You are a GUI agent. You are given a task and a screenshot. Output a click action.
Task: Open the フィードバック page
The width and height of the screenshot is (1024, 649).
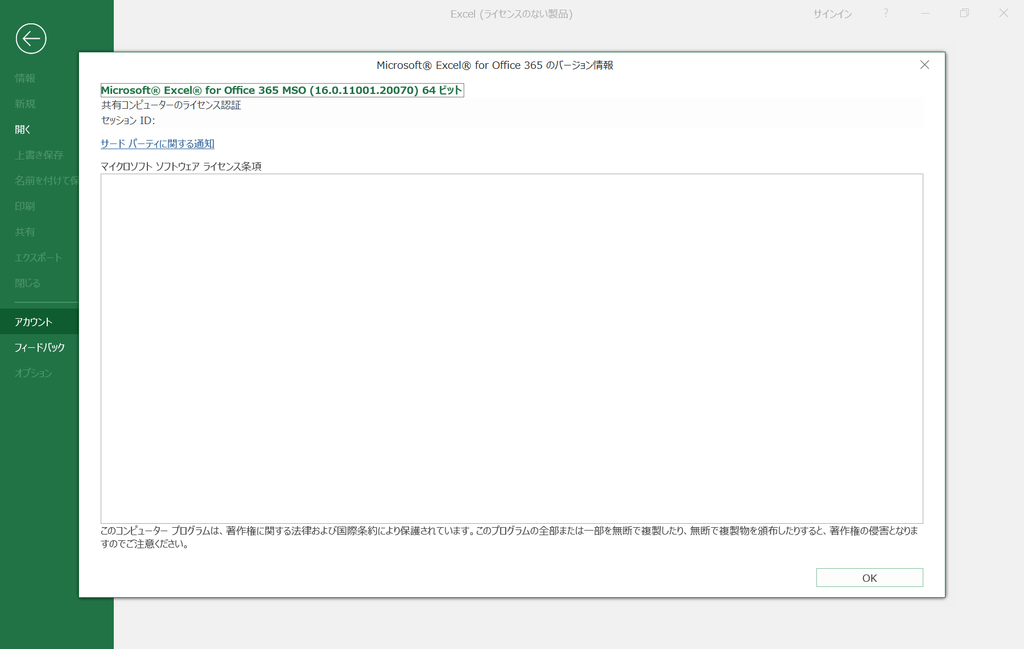click(39, 347)
